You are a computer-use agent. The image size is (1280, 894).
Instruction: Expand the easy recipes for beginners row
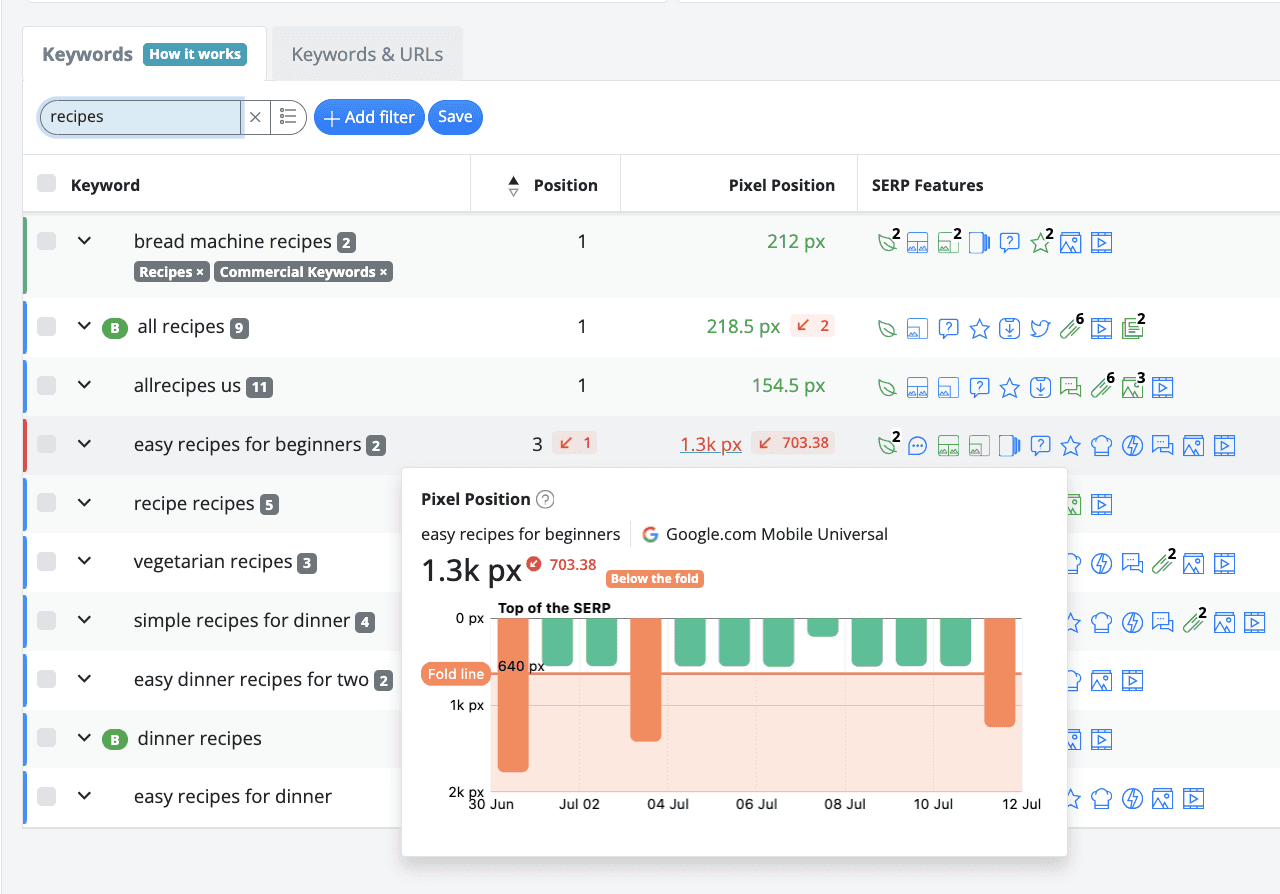[x=85, y=444]
